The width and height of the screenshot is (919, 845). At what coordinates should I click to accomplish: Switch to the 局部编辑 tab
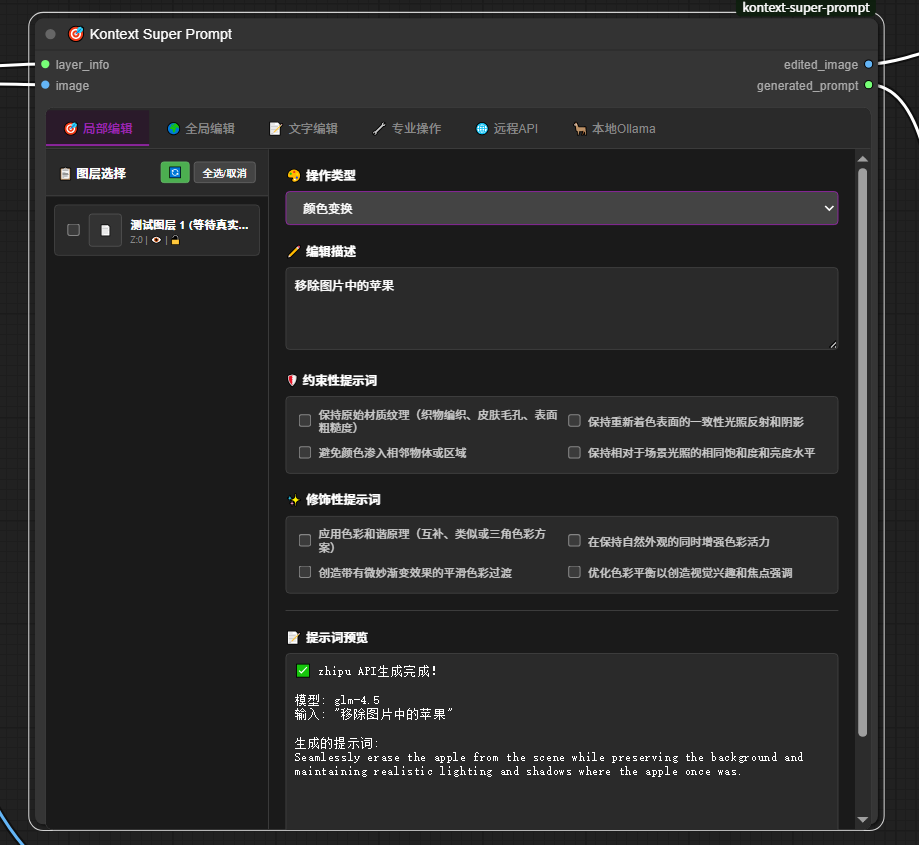pos(98,128)
